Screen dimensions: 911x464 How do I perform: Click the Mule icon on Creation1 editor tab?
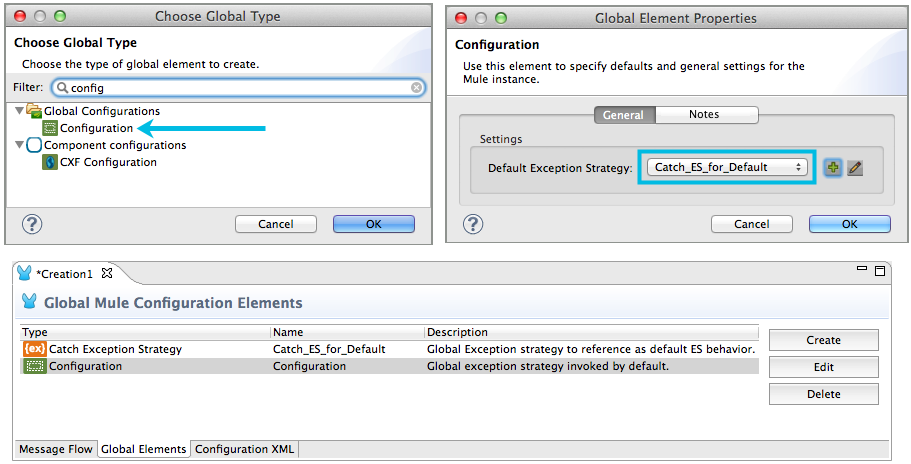tap(24, 272)
